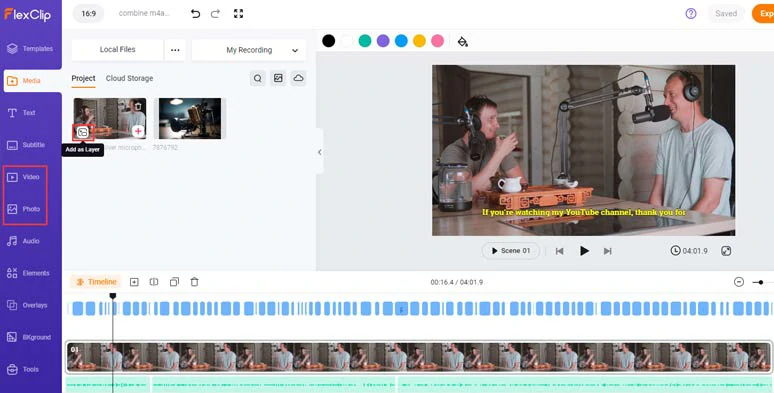774x393 pixels.
Task: Enter fullscreen preview from top toolbar
Action: pyautogui.click(x=238, y=14)
